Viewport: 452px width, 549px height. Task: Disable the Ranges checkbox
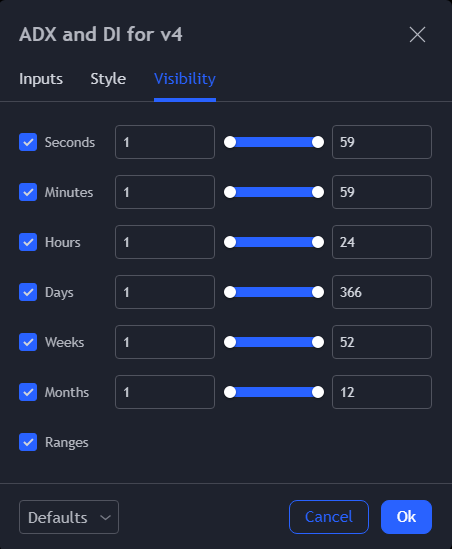pyautogui.click(x=28, y=442)
